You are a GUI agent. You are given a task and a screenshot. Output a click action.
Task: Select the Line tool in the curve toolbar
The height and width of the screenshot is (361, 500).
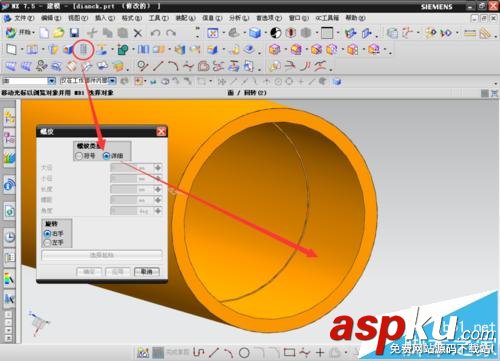point(158,66)
